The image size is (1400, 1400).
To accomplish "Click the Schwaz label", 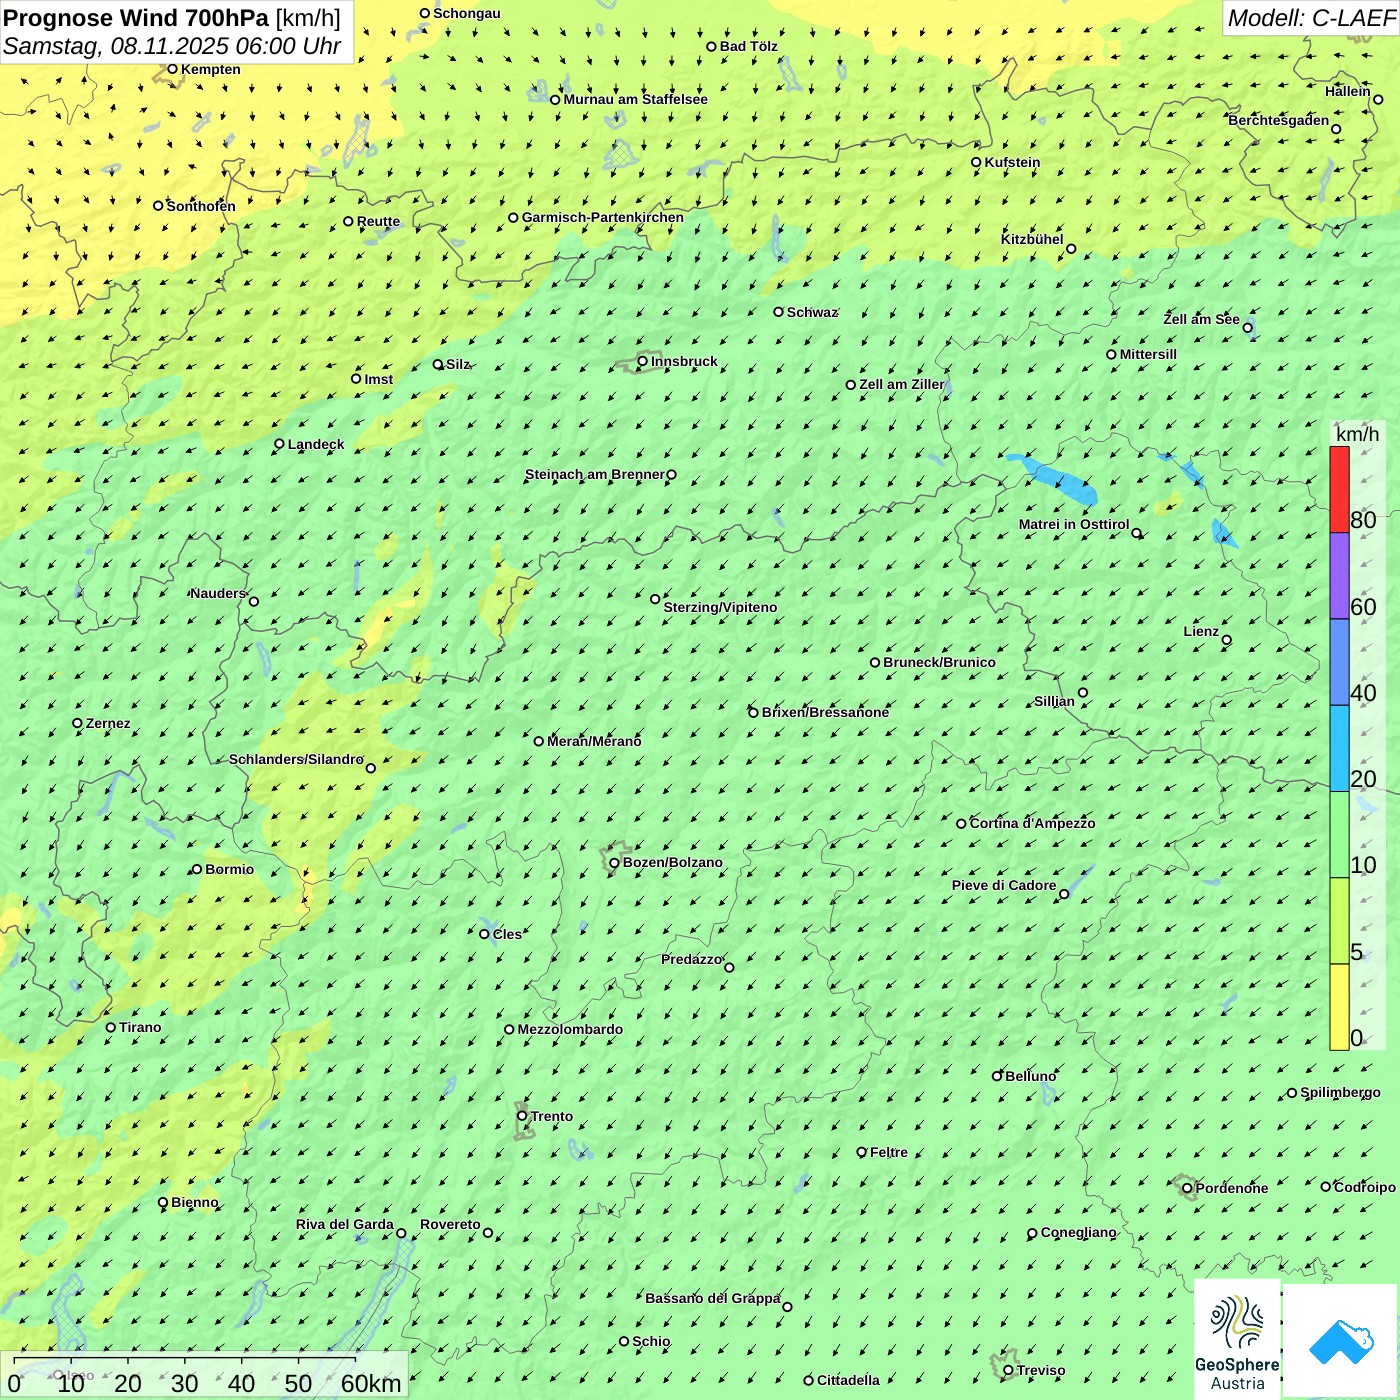I will pos(812,312).
